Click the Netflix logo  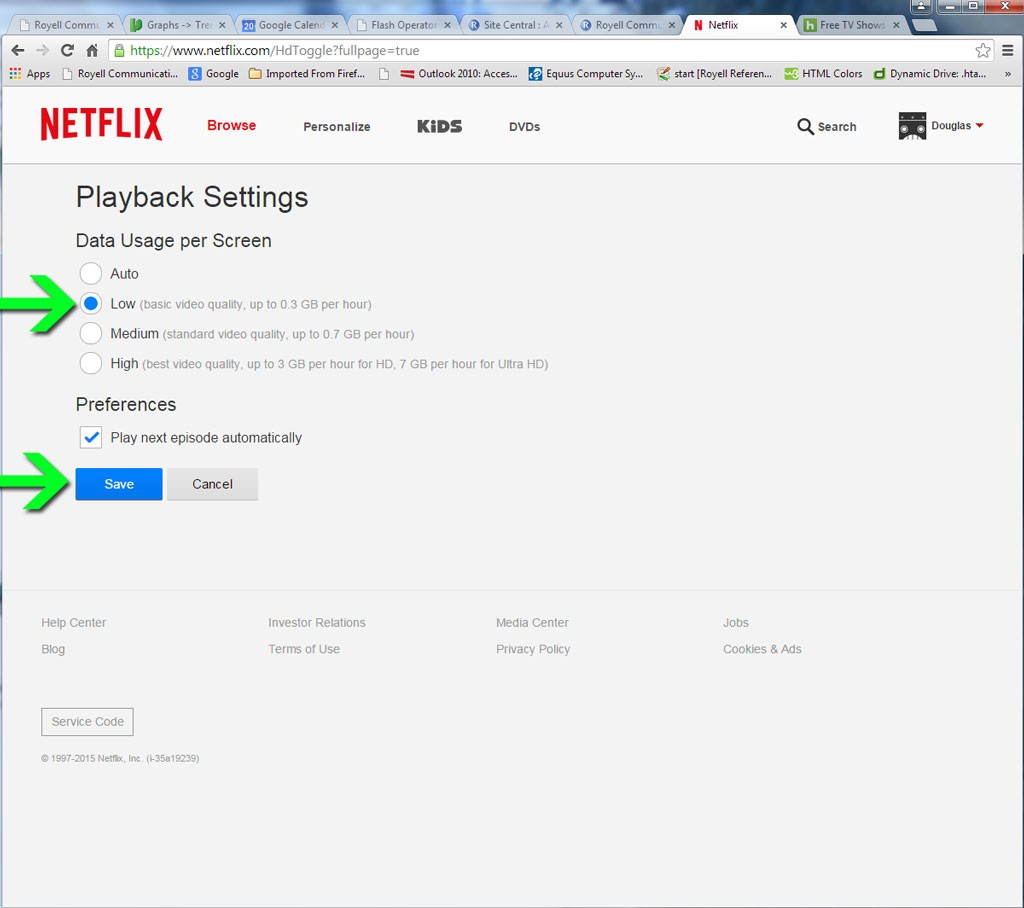[101, 125]
